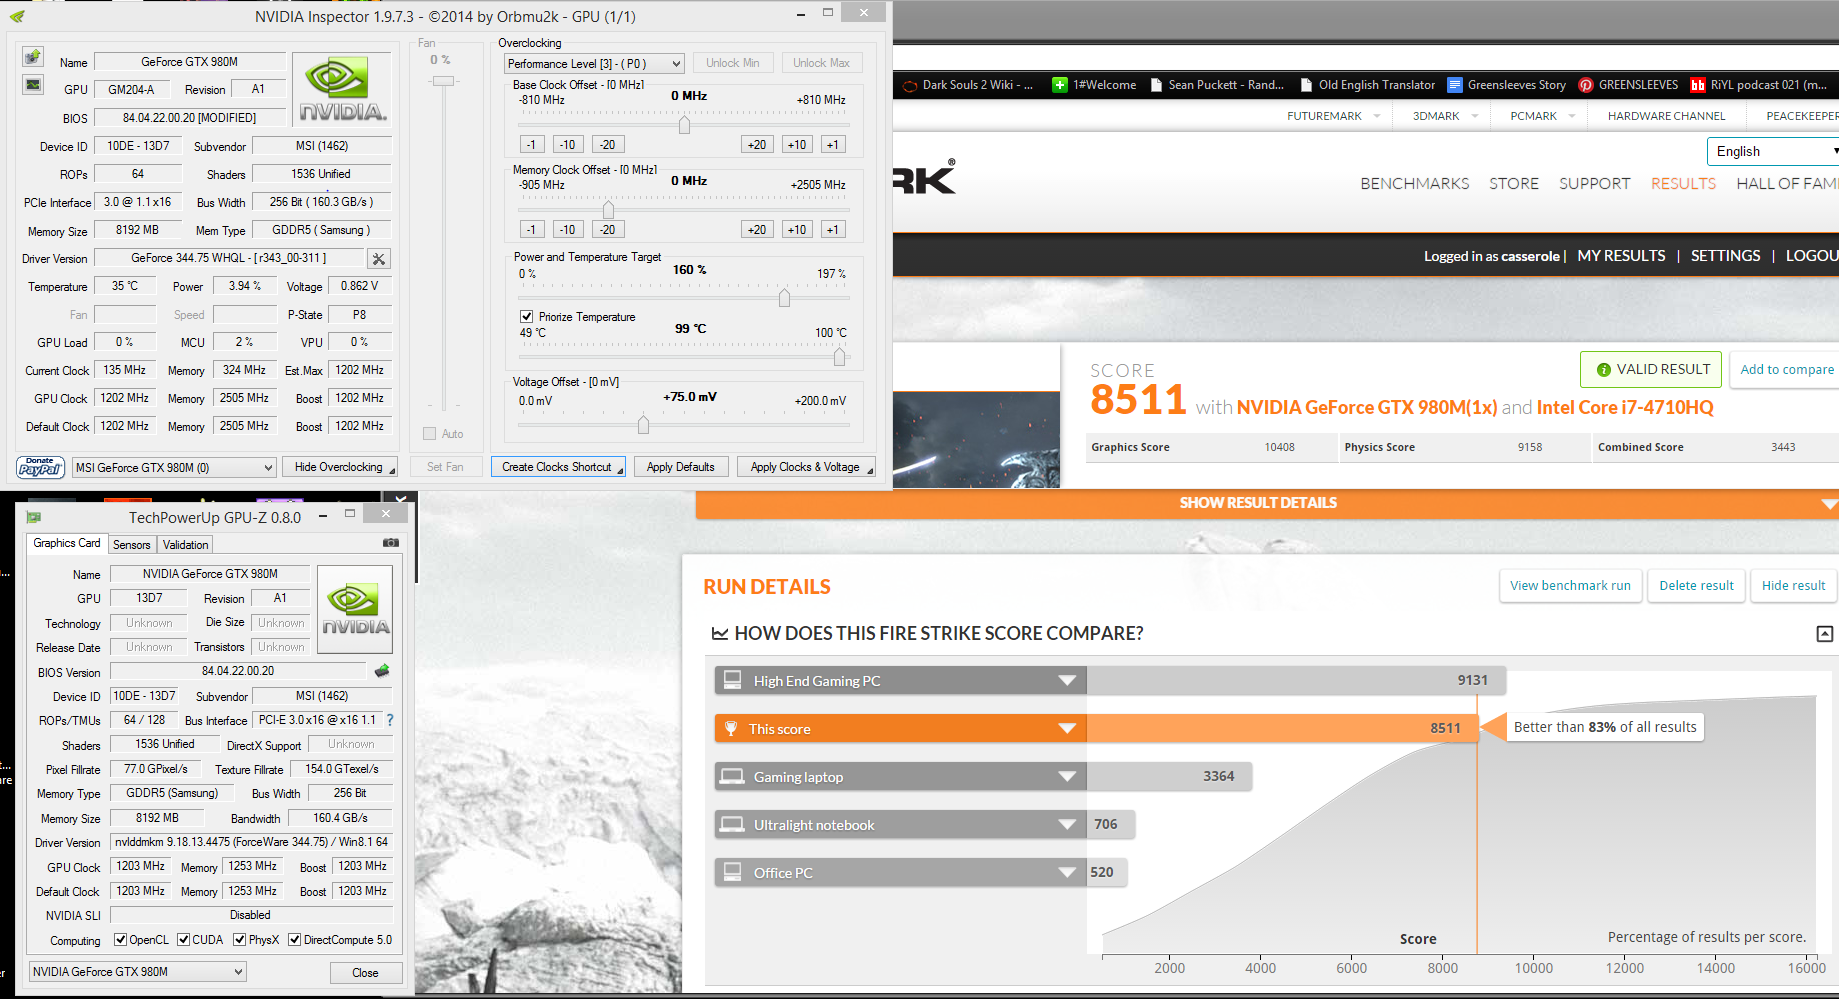
Task: Click the +20 button under Base Clock Offset
Action: point(757,145)
